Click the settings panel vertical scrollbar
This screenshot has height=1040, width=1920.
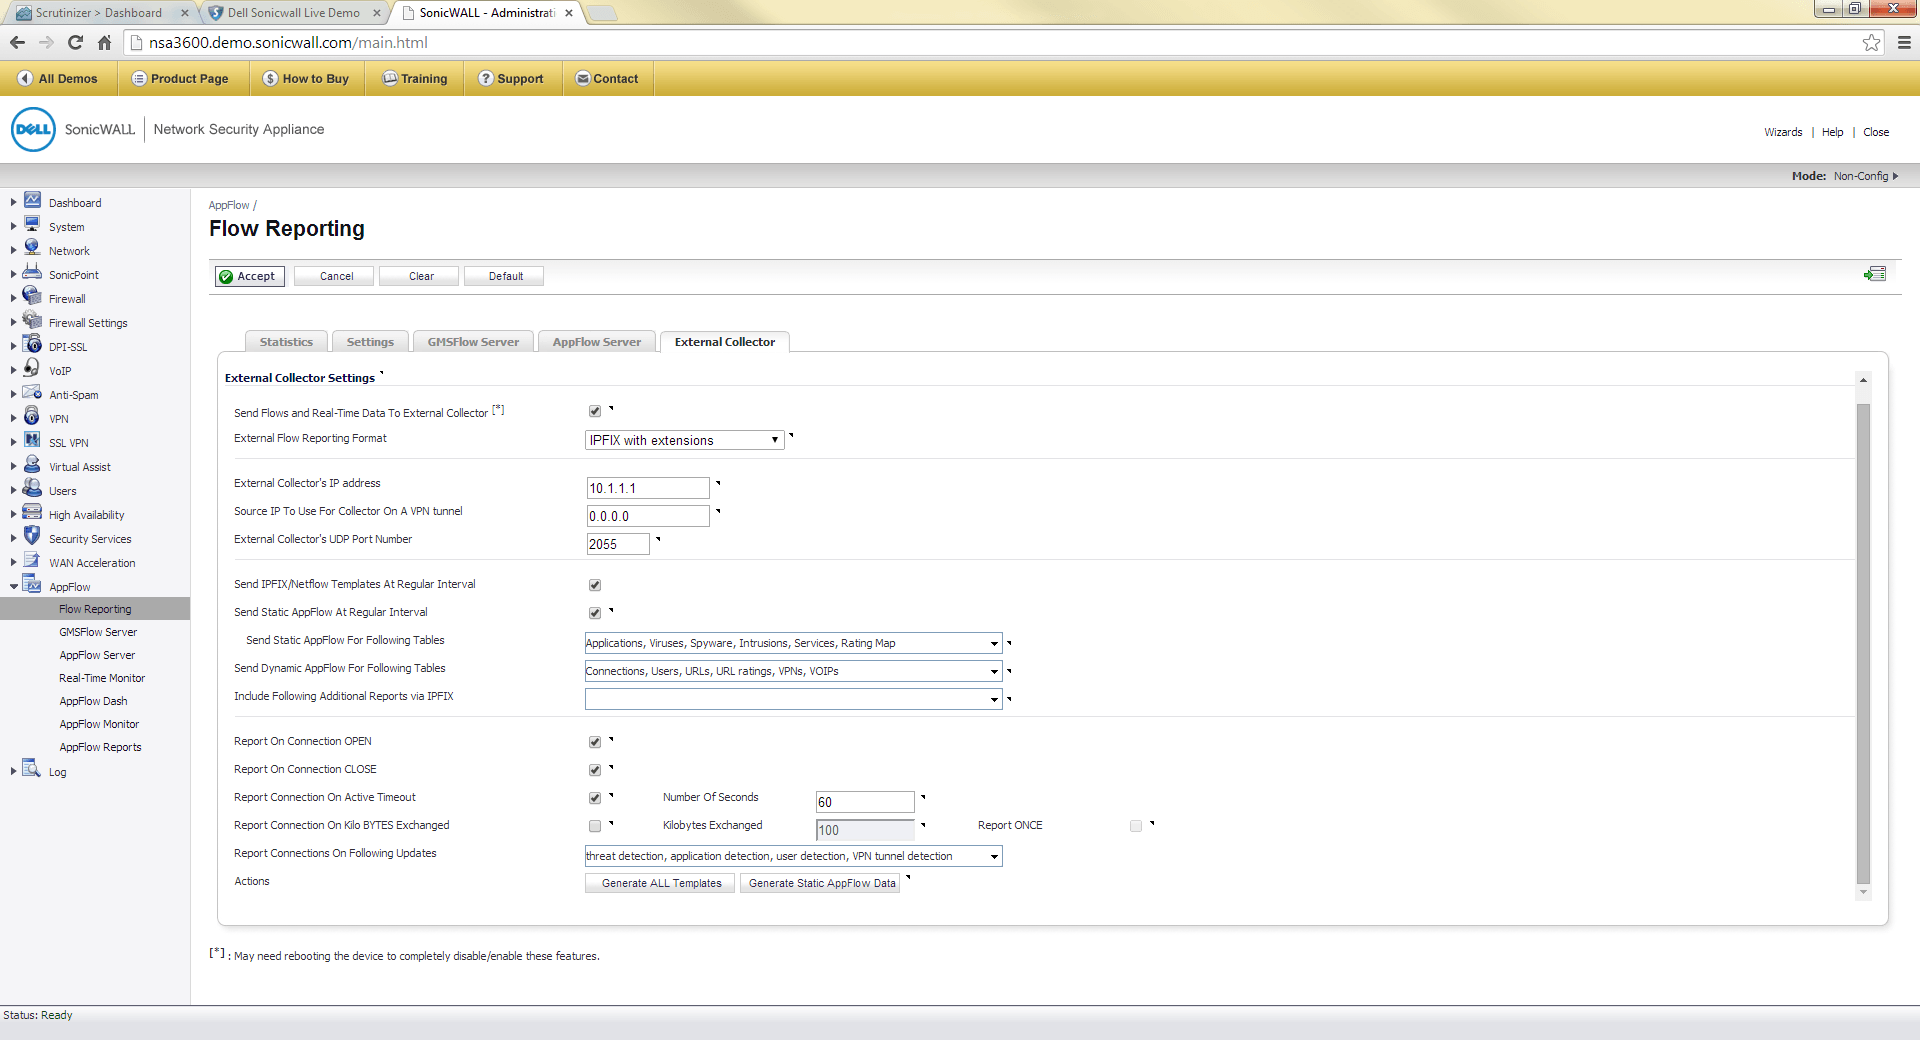(1863, 644)
